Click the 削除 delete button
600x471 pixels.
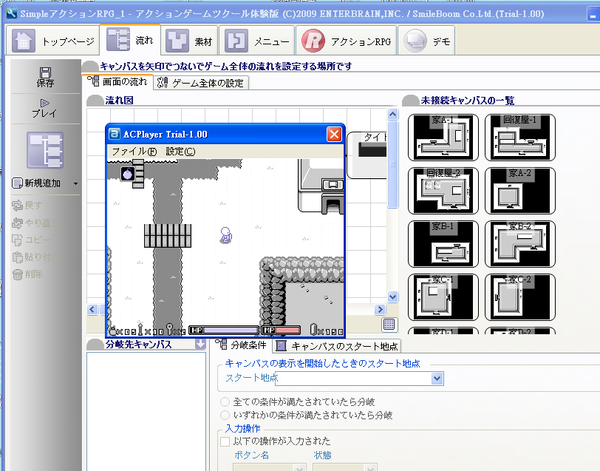28,274
